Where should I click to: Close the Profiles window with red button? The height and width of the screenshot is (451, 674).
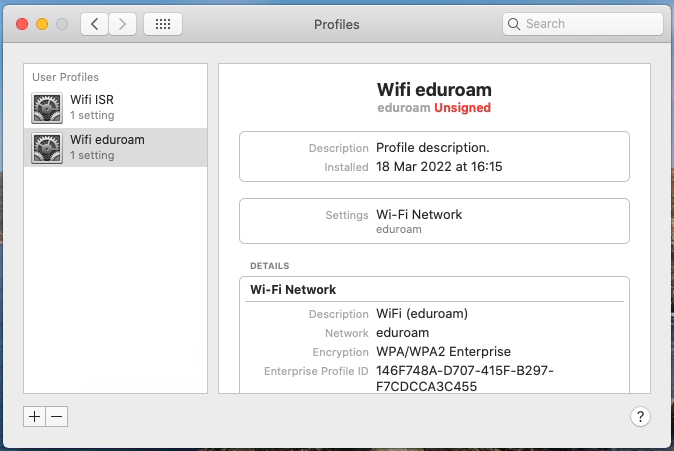pos(22,24)
